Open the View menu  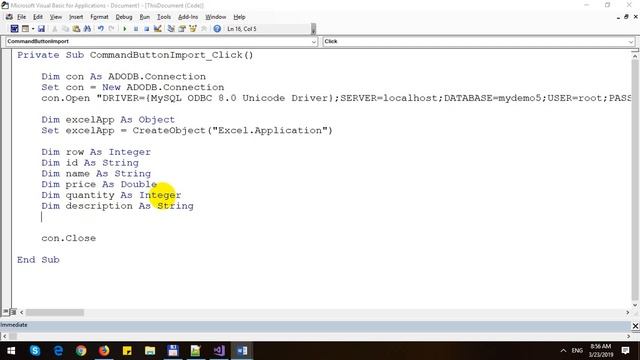click(x=56, y=17)
